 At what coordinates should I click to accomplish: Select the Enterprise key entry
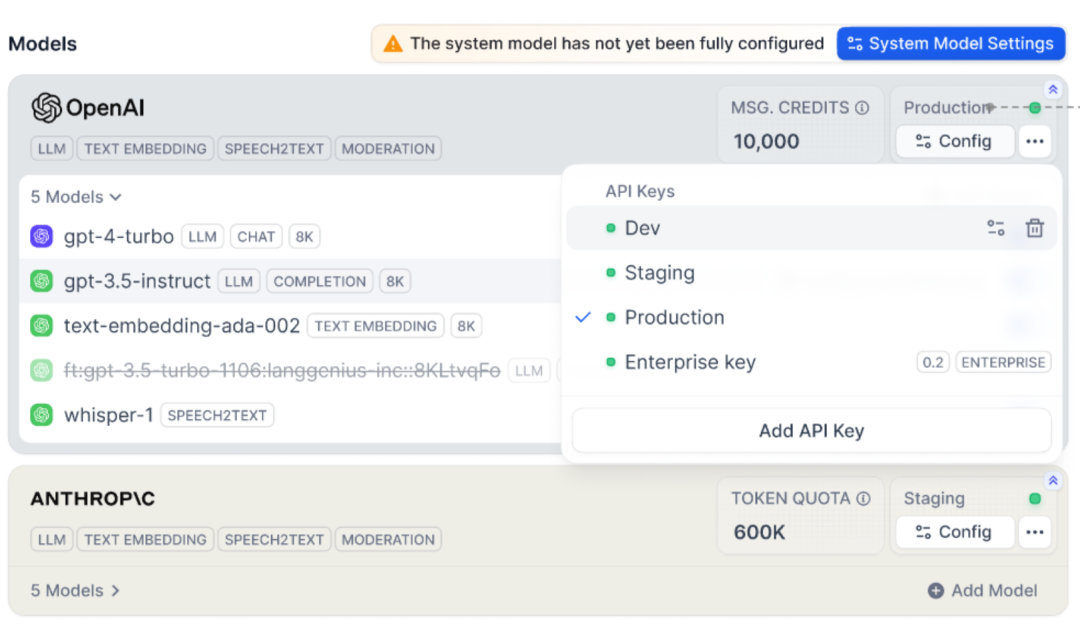[x=691, y=362]
